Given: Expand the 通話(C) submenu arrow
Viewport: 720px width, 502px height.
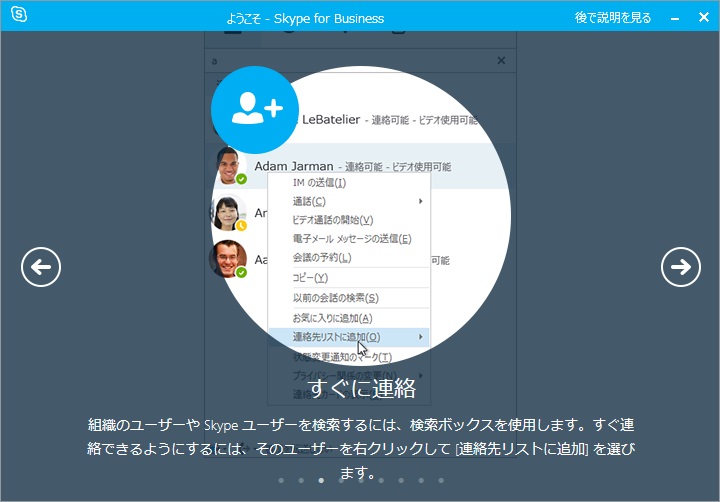Looking at the screenshot, I should click(420, 201).
